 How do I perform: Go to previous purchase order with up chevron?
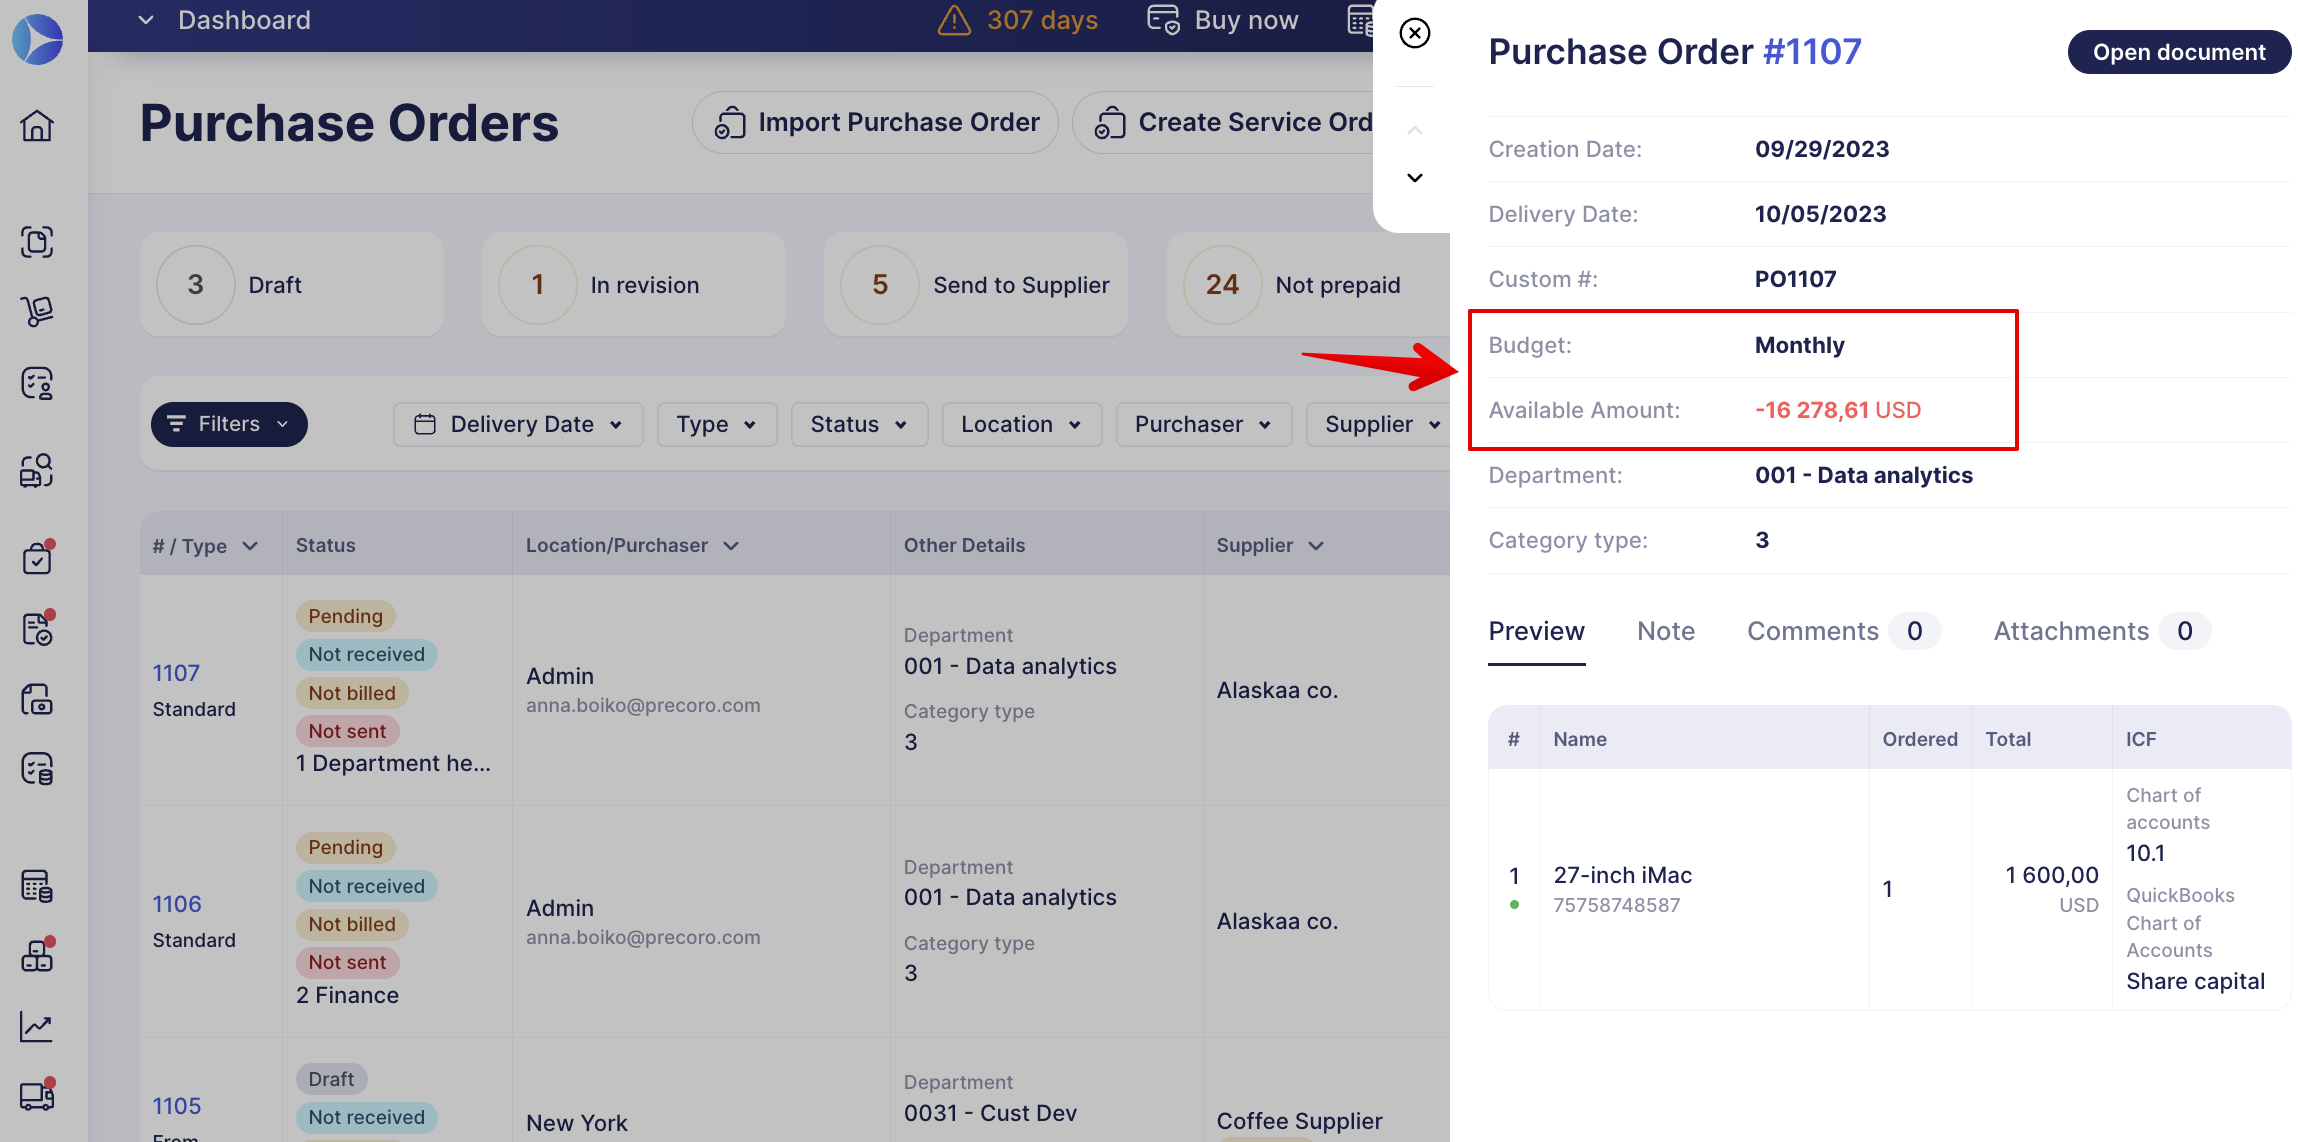(x=1415, y=130)
